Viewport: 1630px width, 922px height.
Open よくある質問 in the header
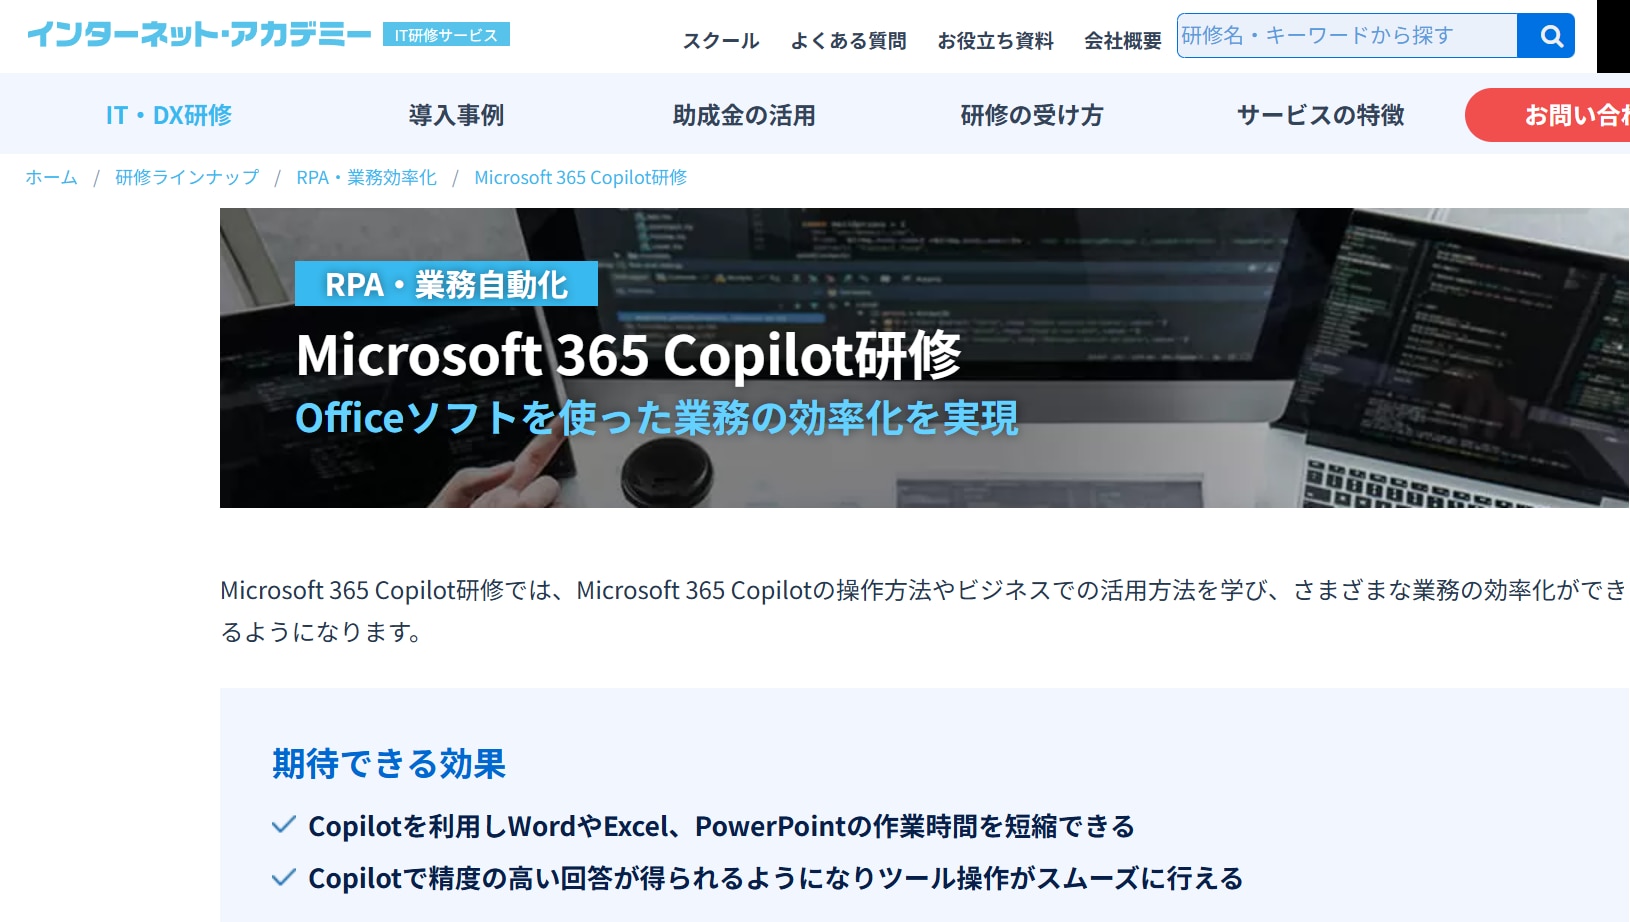coord(848,41)
